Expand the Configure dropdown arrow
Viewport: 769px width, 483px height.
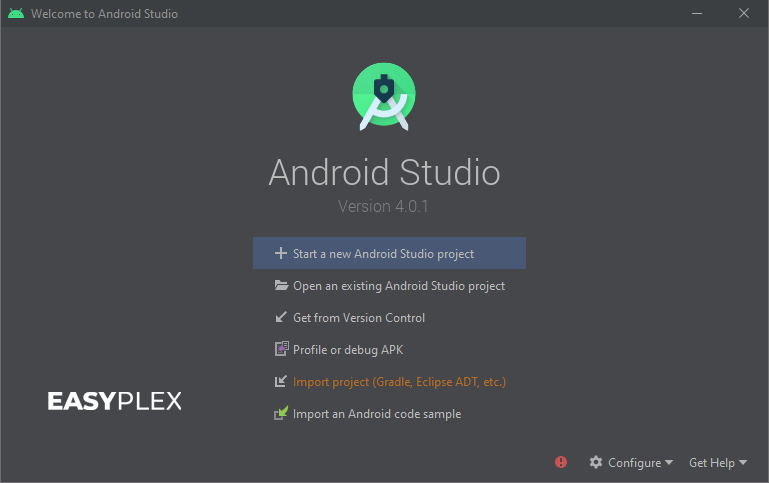coord(669,462)
